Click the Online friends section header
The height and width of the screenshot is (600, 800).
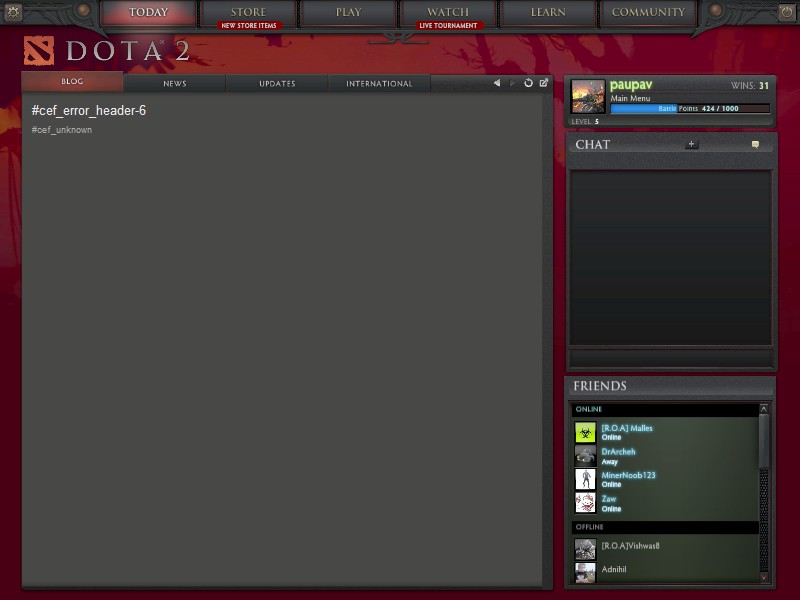coord(666,409)
